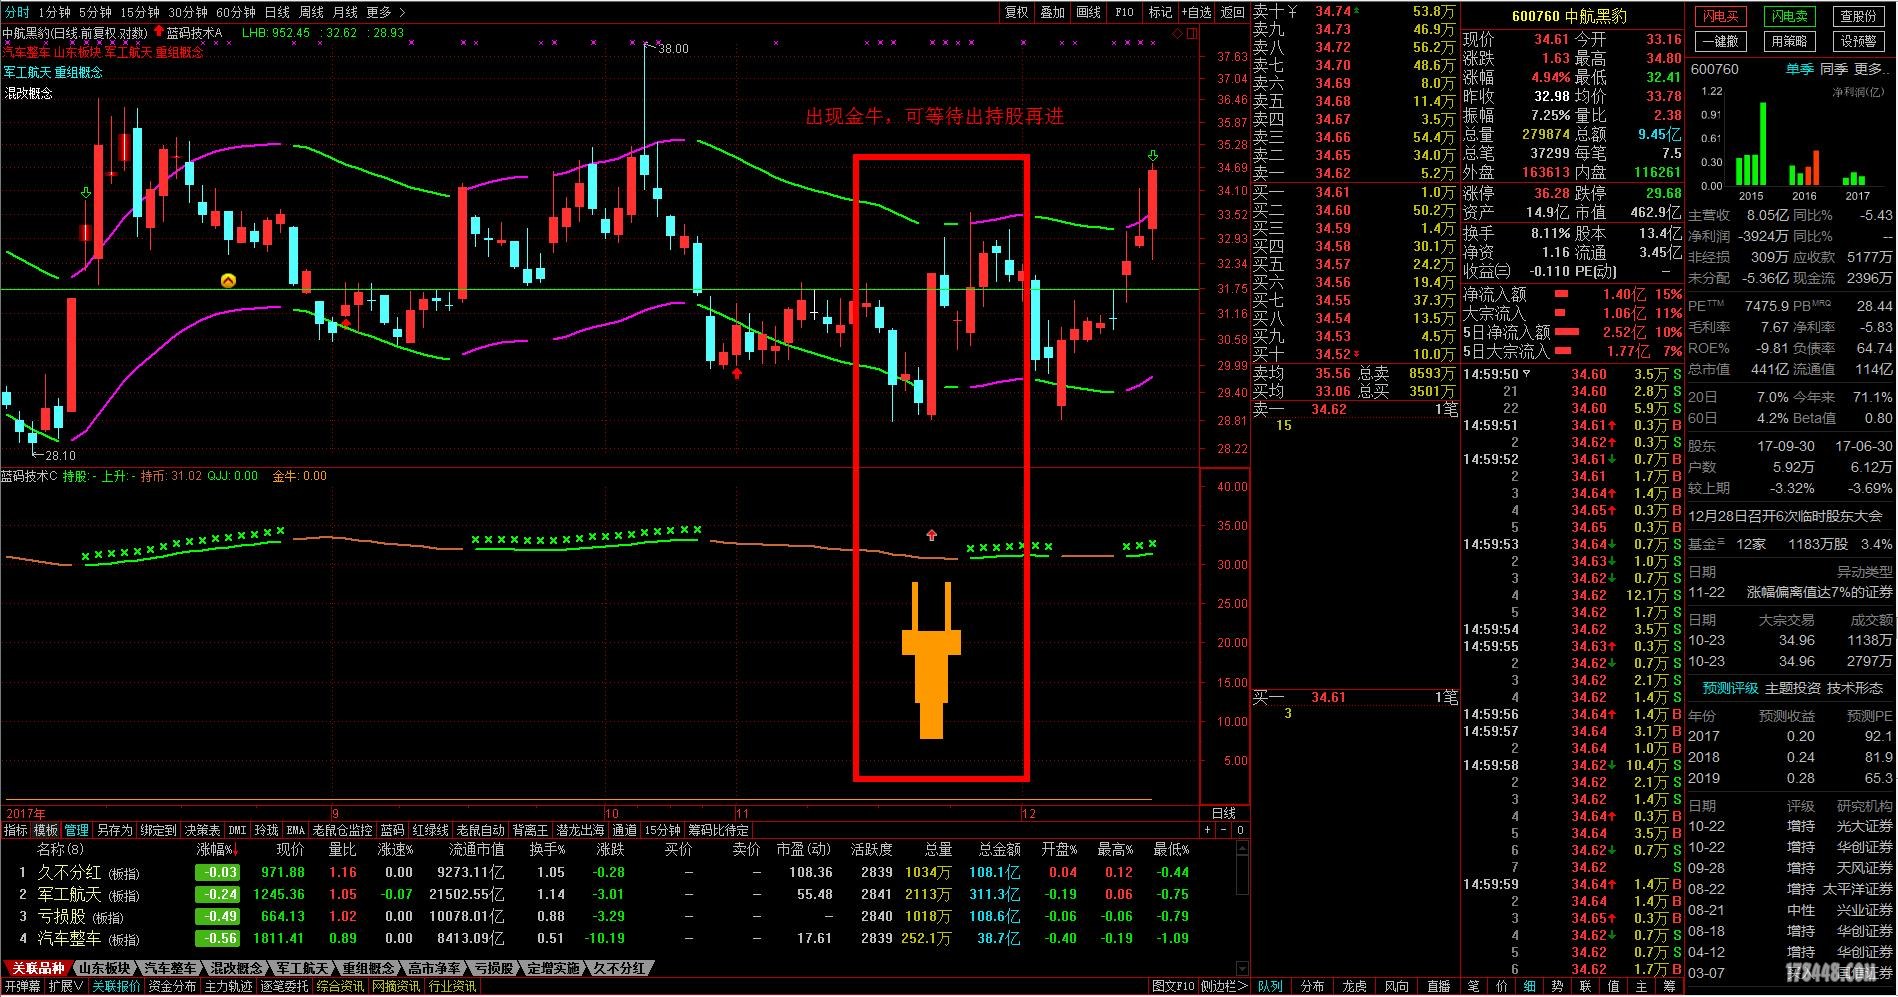
Task: Open the 综合资讯 news tab
Action: click(x=341, y=986)
